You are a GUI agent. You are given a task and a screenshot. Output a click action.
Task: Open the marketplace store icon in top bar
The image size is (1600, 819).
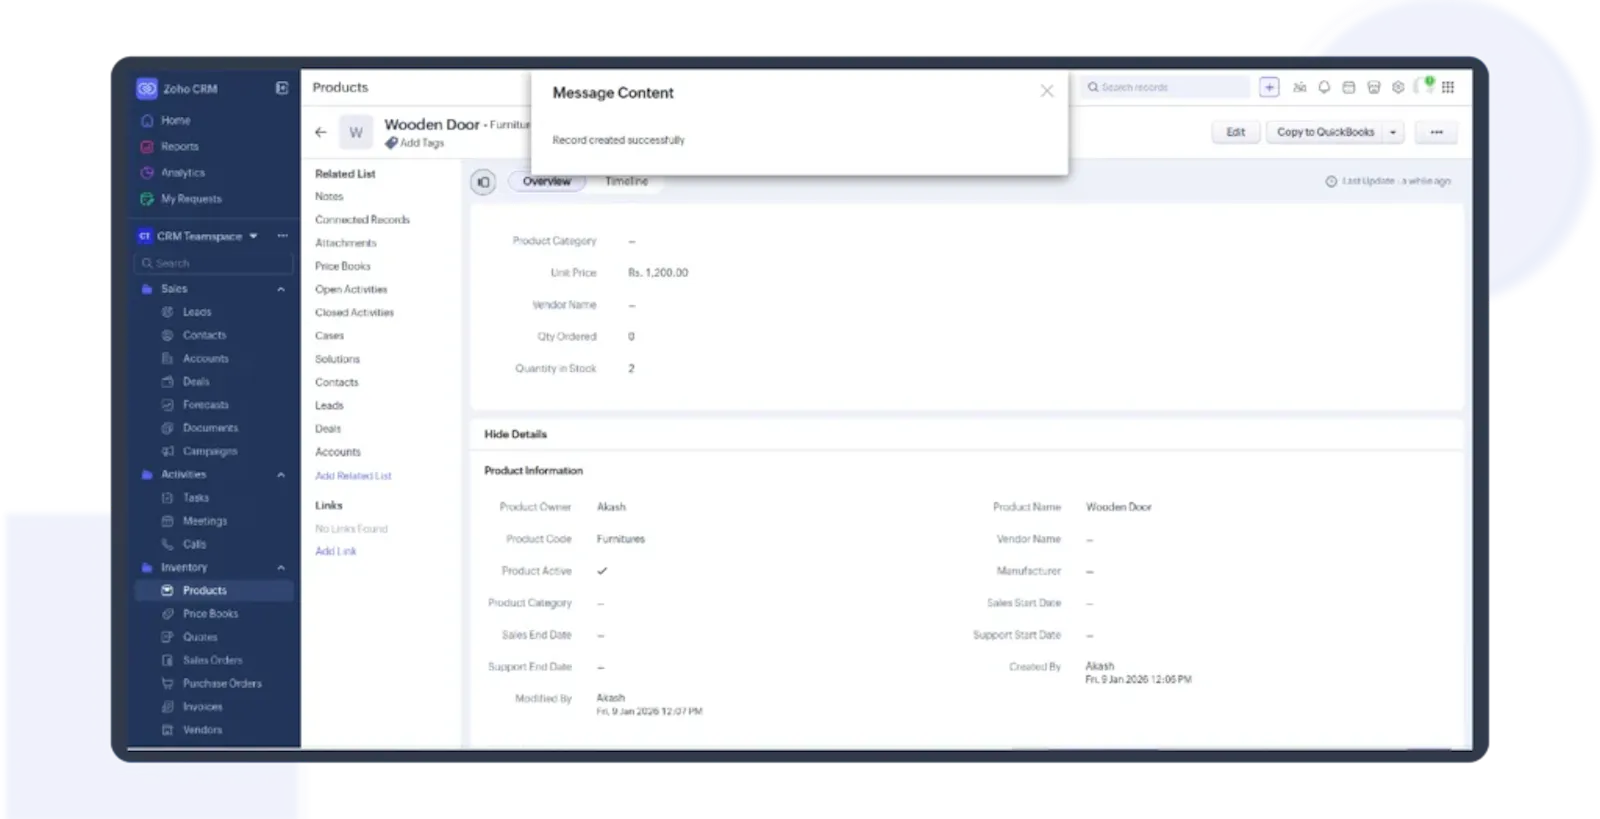[1373, 87]
